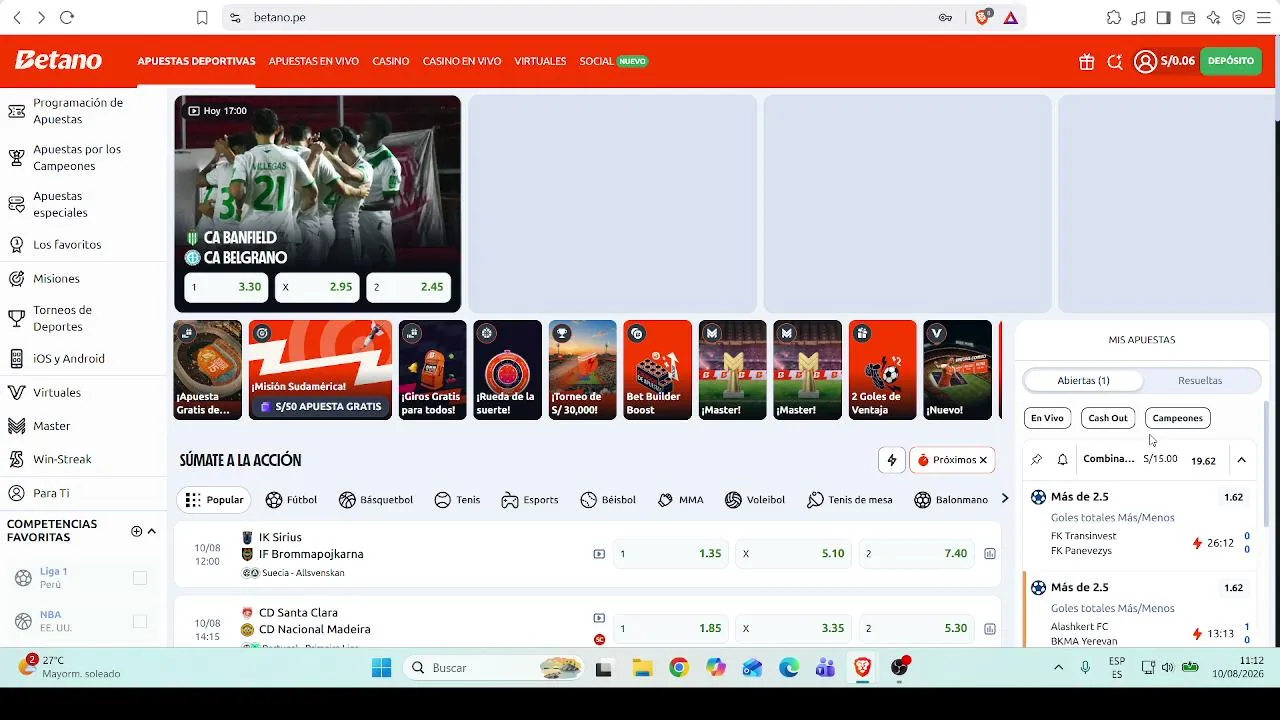The width and height of the screenshot is (1280, 720).
Task: Open Microsoft Teams from the taskbar
Action: 825,668
